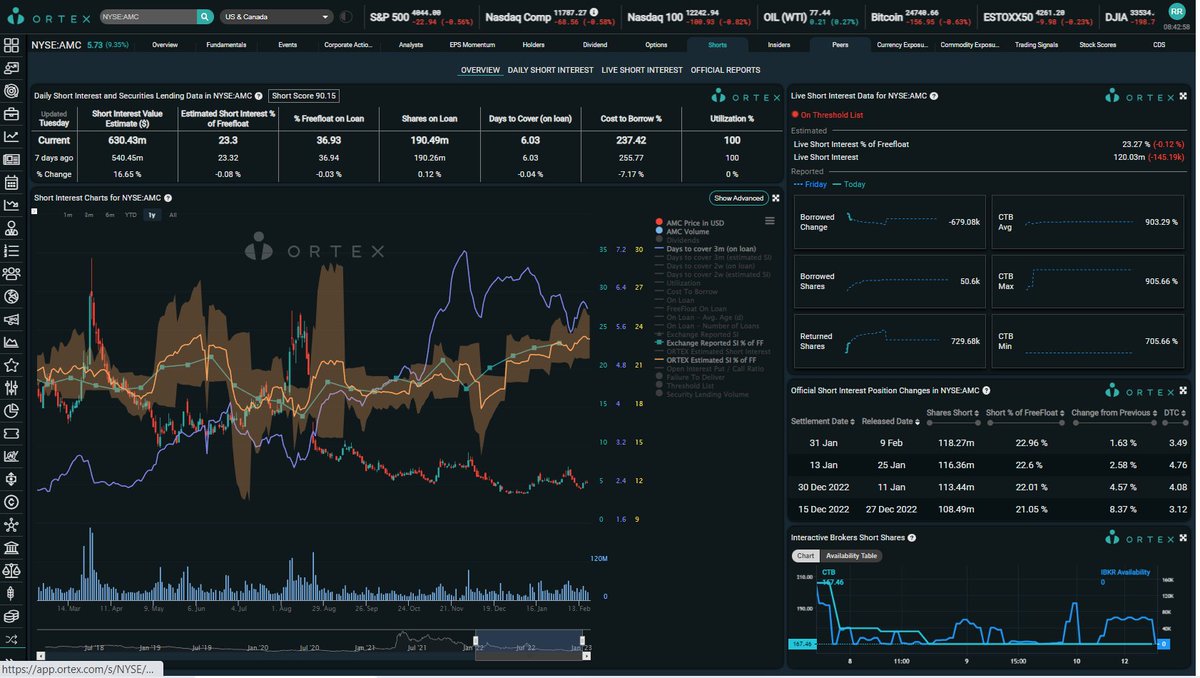Click the Show Advanced button
Screen dimensions: 1200x678
pyautogui.click(x=738, y=198)
